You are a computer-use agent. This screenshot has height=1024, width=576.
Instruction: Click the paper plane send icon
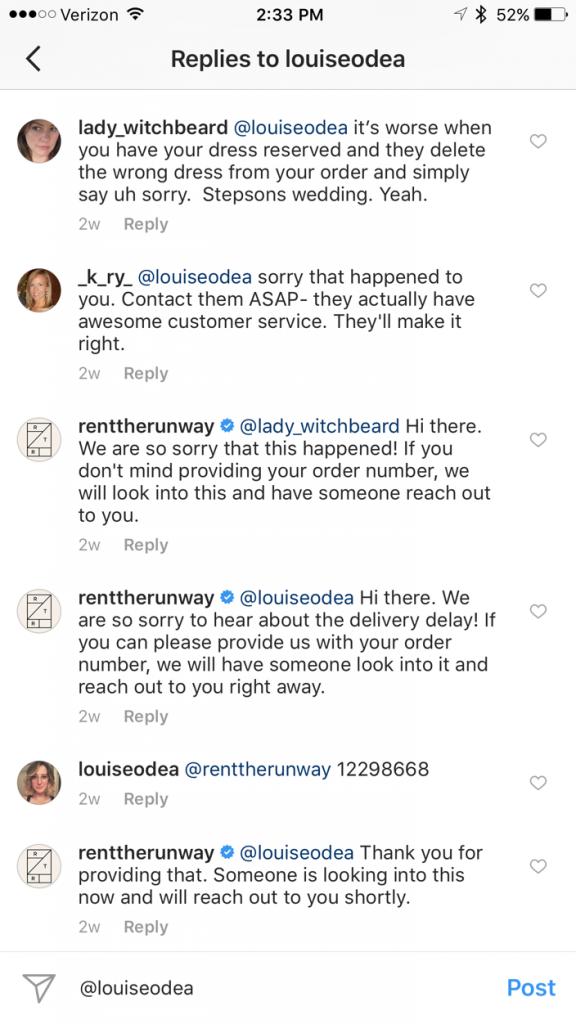(37, 988)
